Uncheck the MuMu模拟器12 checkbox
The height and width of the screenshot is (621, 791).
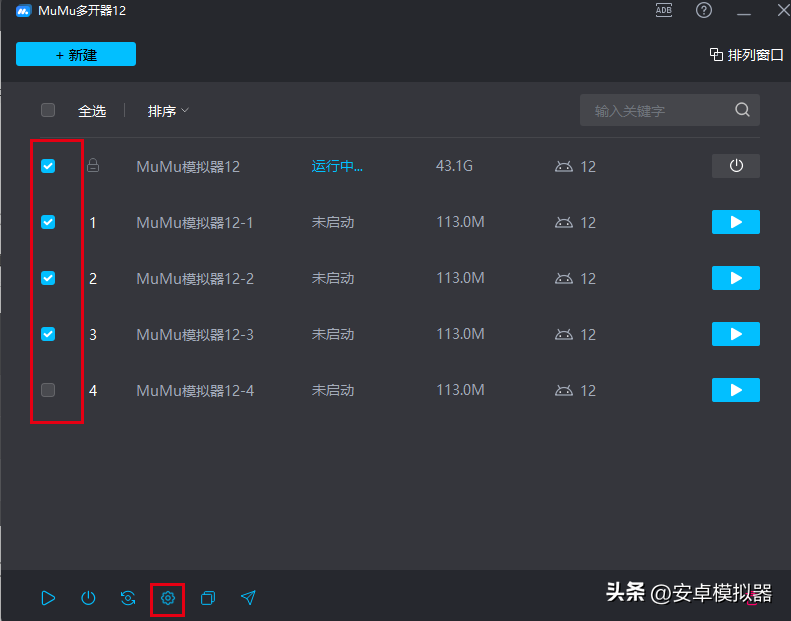pos(48,166)
